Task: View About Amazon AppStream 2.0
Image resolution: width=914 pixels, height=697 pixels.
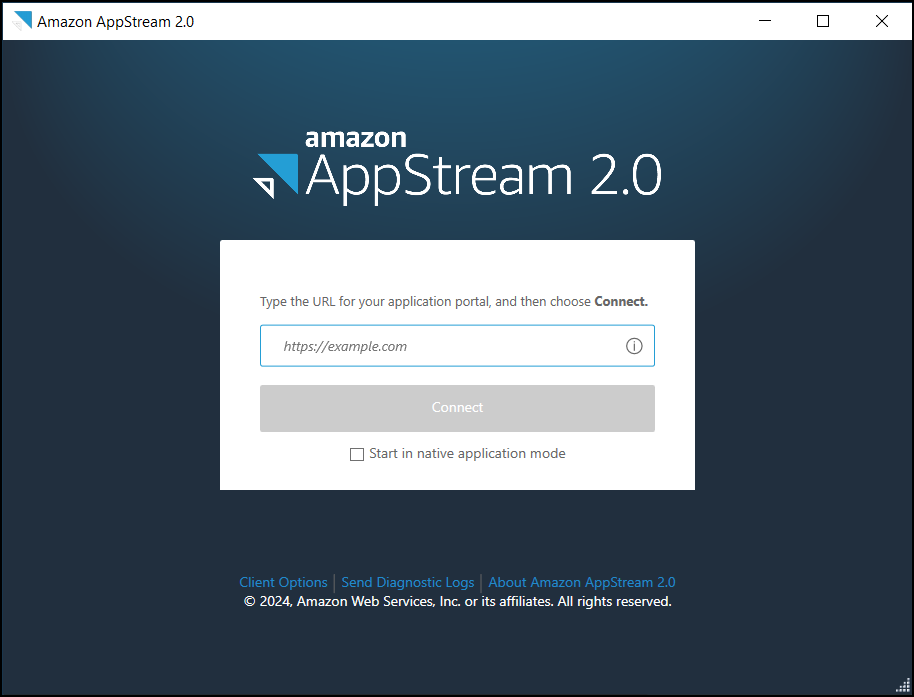Action: [582, 582]
